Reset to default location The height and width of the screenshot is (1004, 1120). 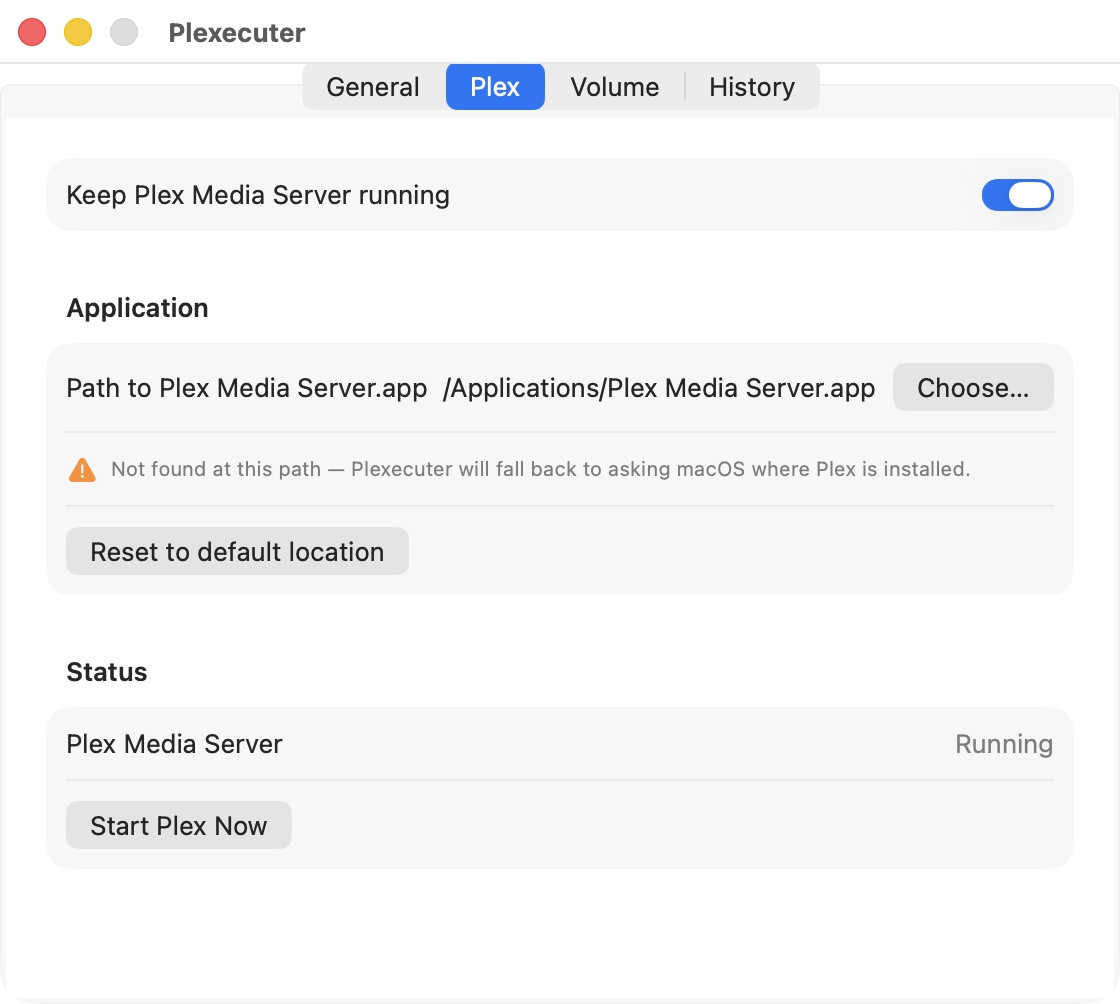(237, 551)
